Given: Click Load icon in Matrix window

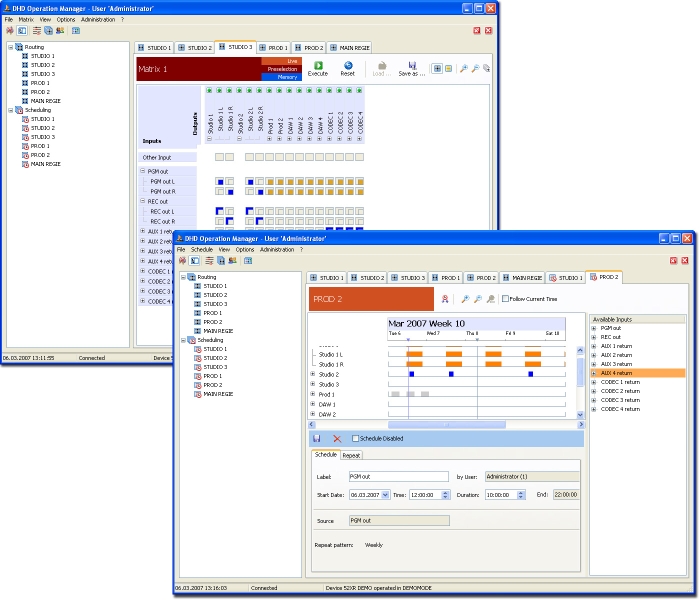Looking at the screenshot, I should [382, 66].
